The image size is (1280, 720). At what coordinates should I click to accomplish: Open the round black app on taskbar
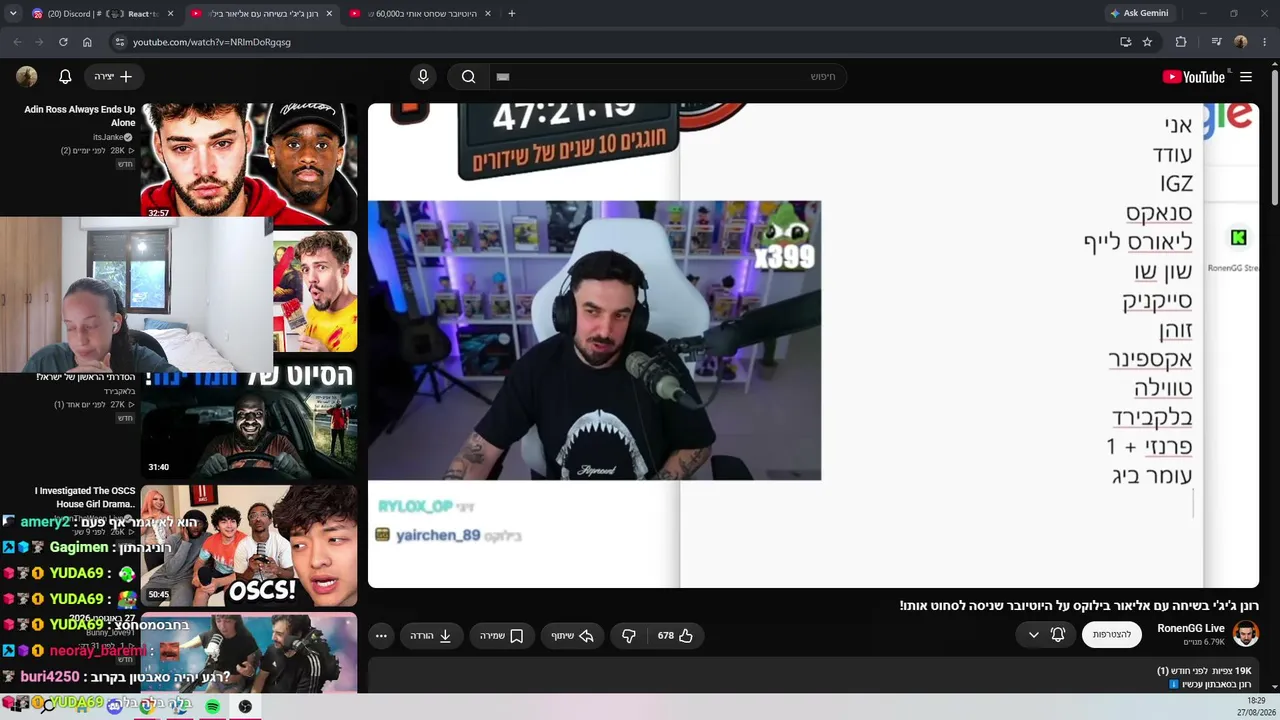point(245,706)
